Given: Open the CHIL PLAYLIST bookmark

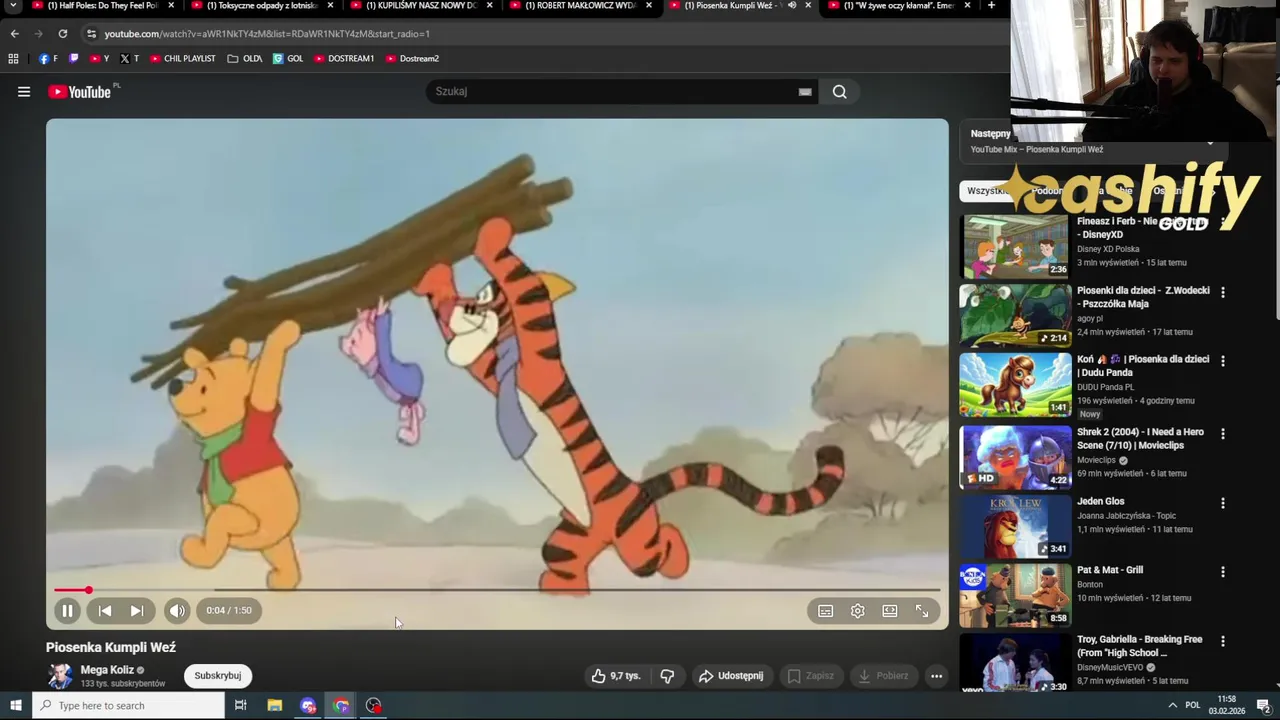Looking at the screenshot, I should pyautogui.click(x=183, y=59).
